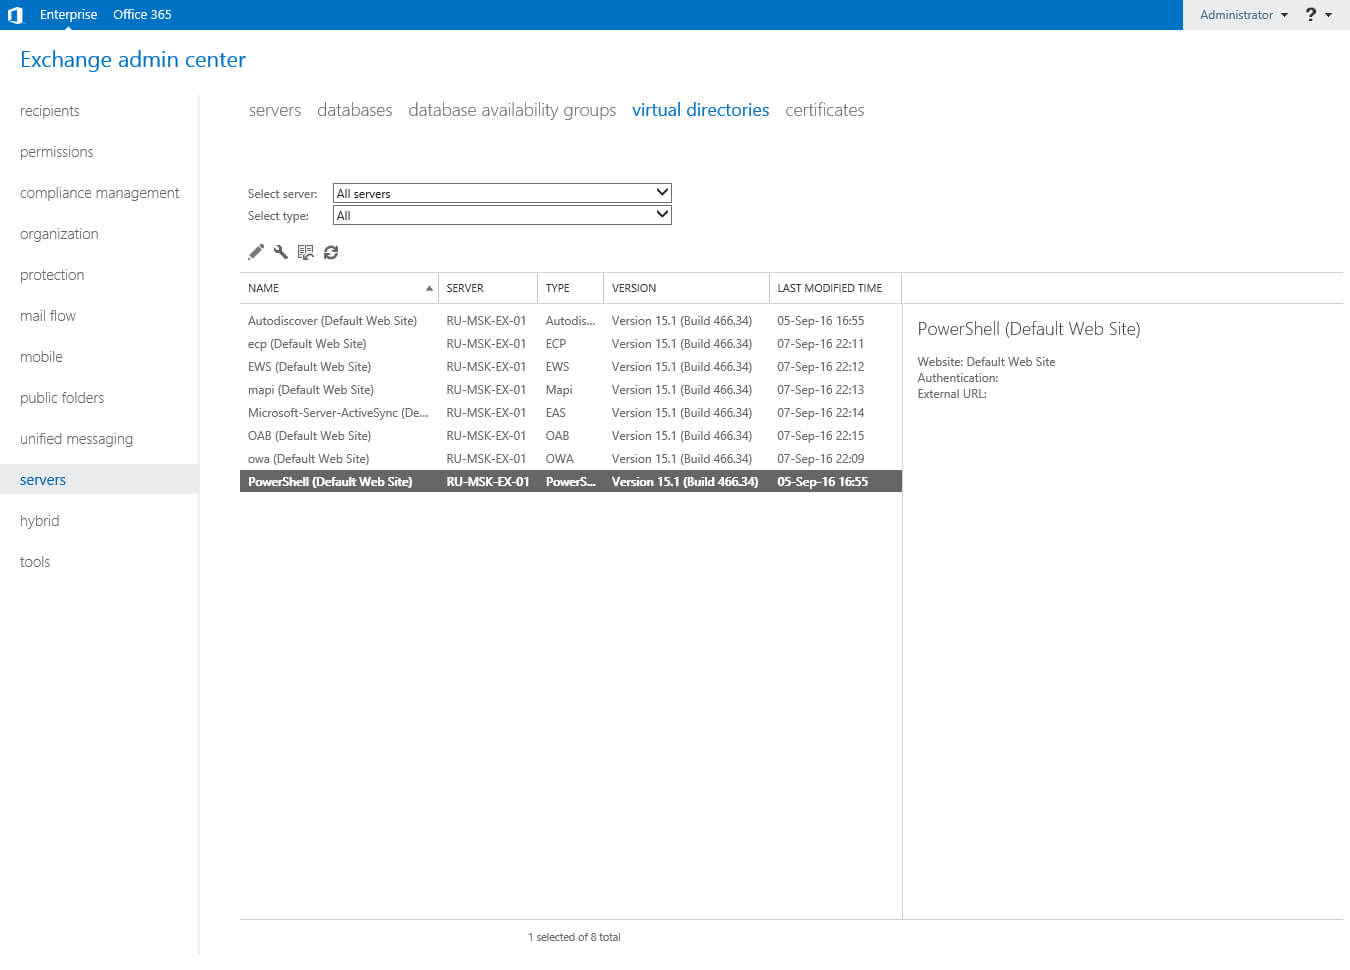Click 07-Sep-16 22:11 modified time cell

point(821,344)
